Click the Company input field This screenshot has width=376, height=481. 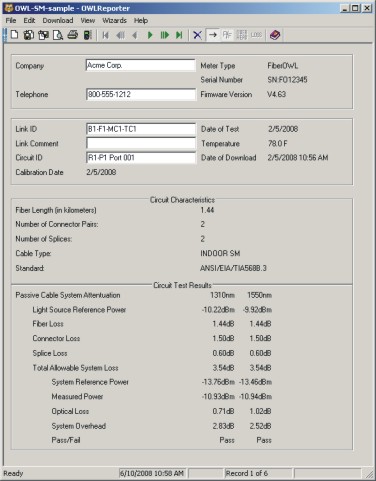141,65
